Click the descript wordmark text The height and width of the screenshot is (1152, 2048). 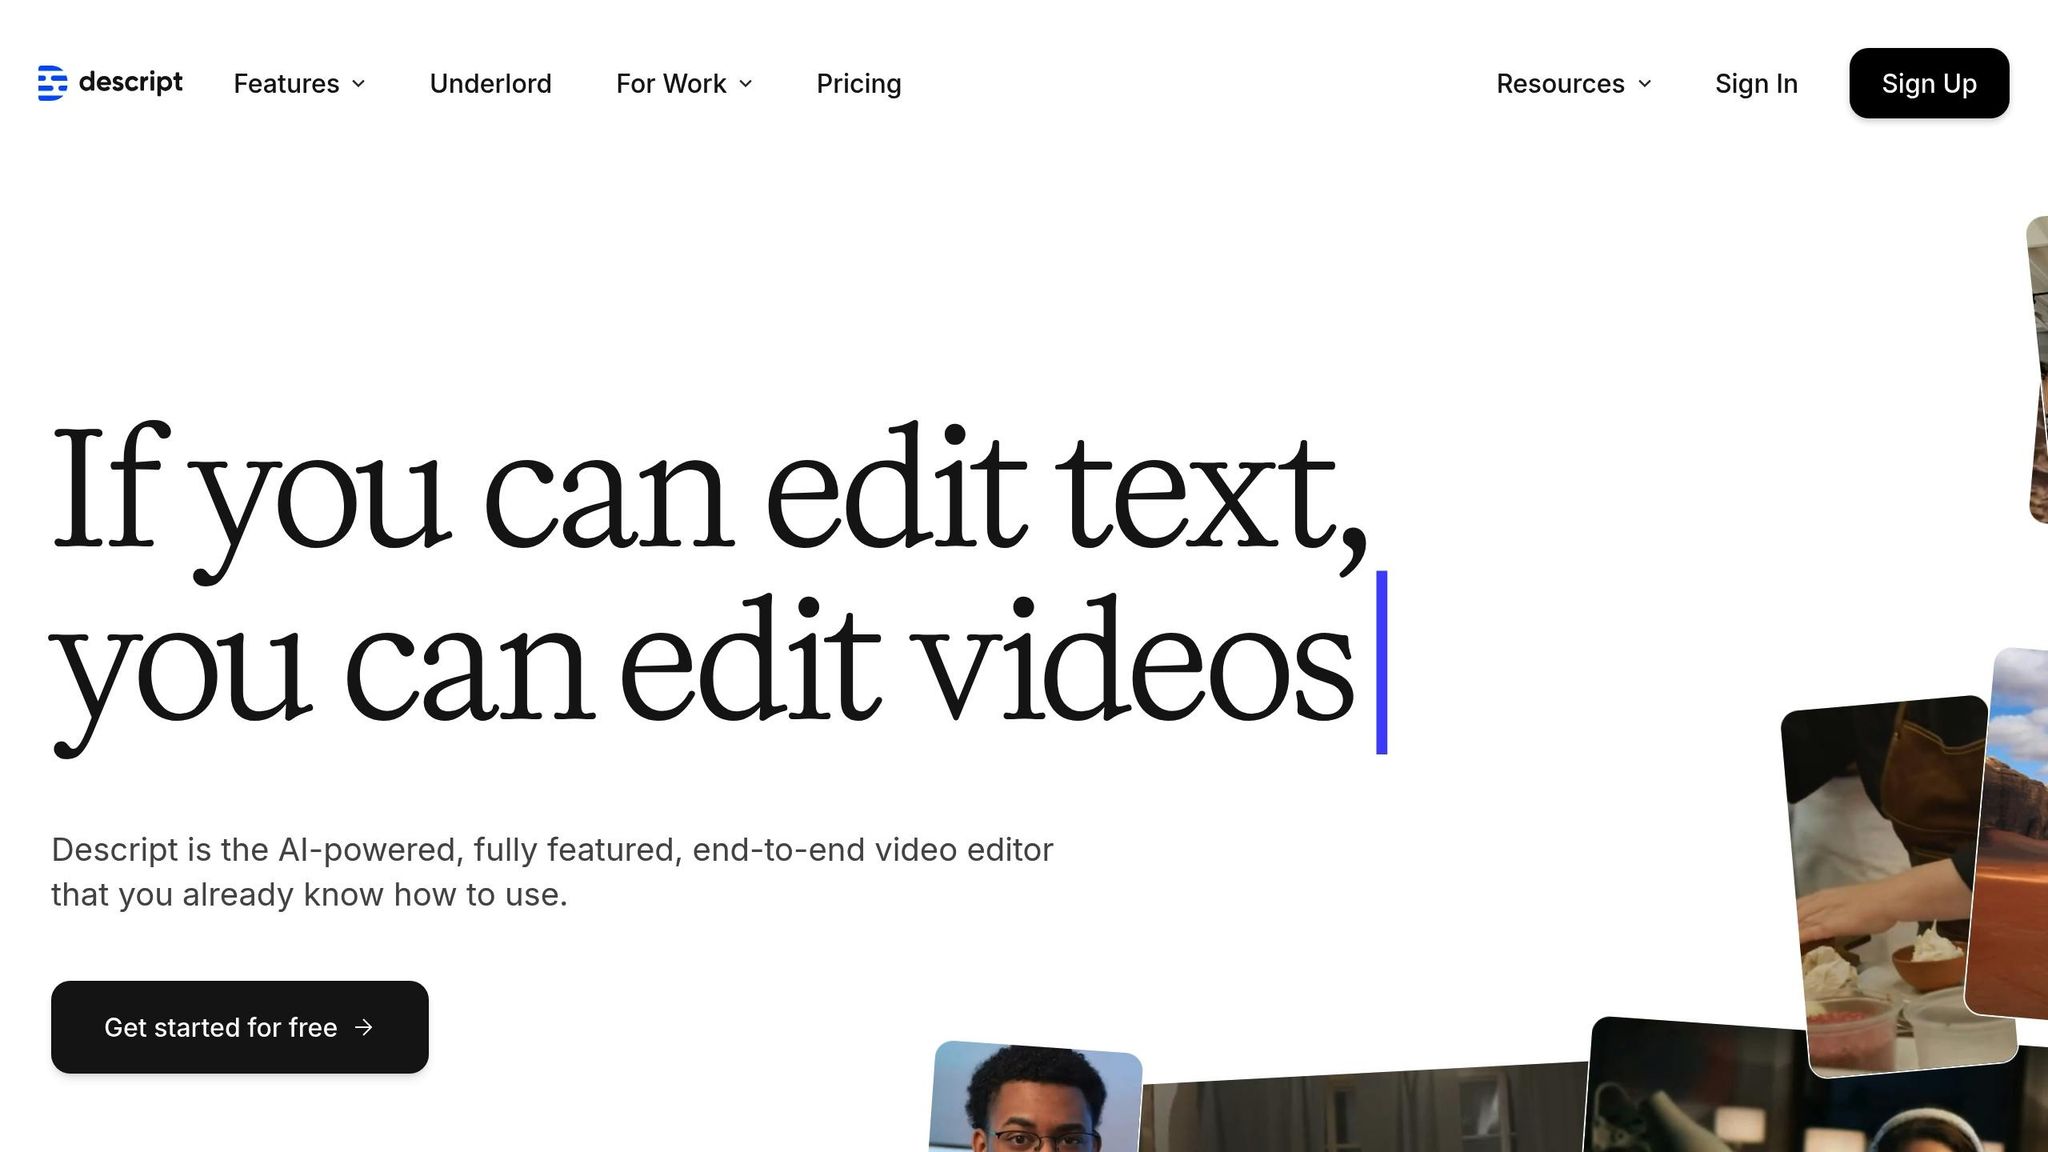click(130, 82)
